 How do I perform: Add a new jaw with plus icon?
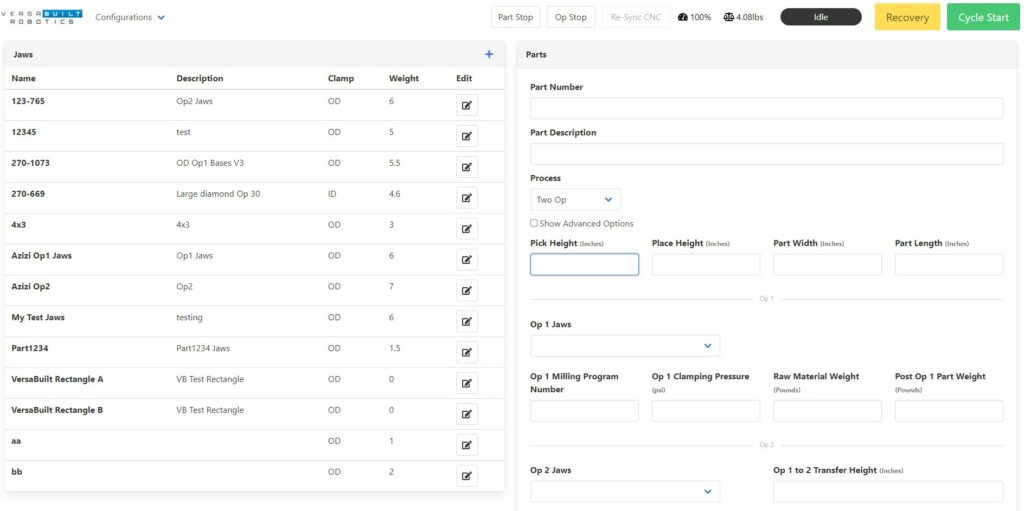pyautogui.click(x=489, y=55)
